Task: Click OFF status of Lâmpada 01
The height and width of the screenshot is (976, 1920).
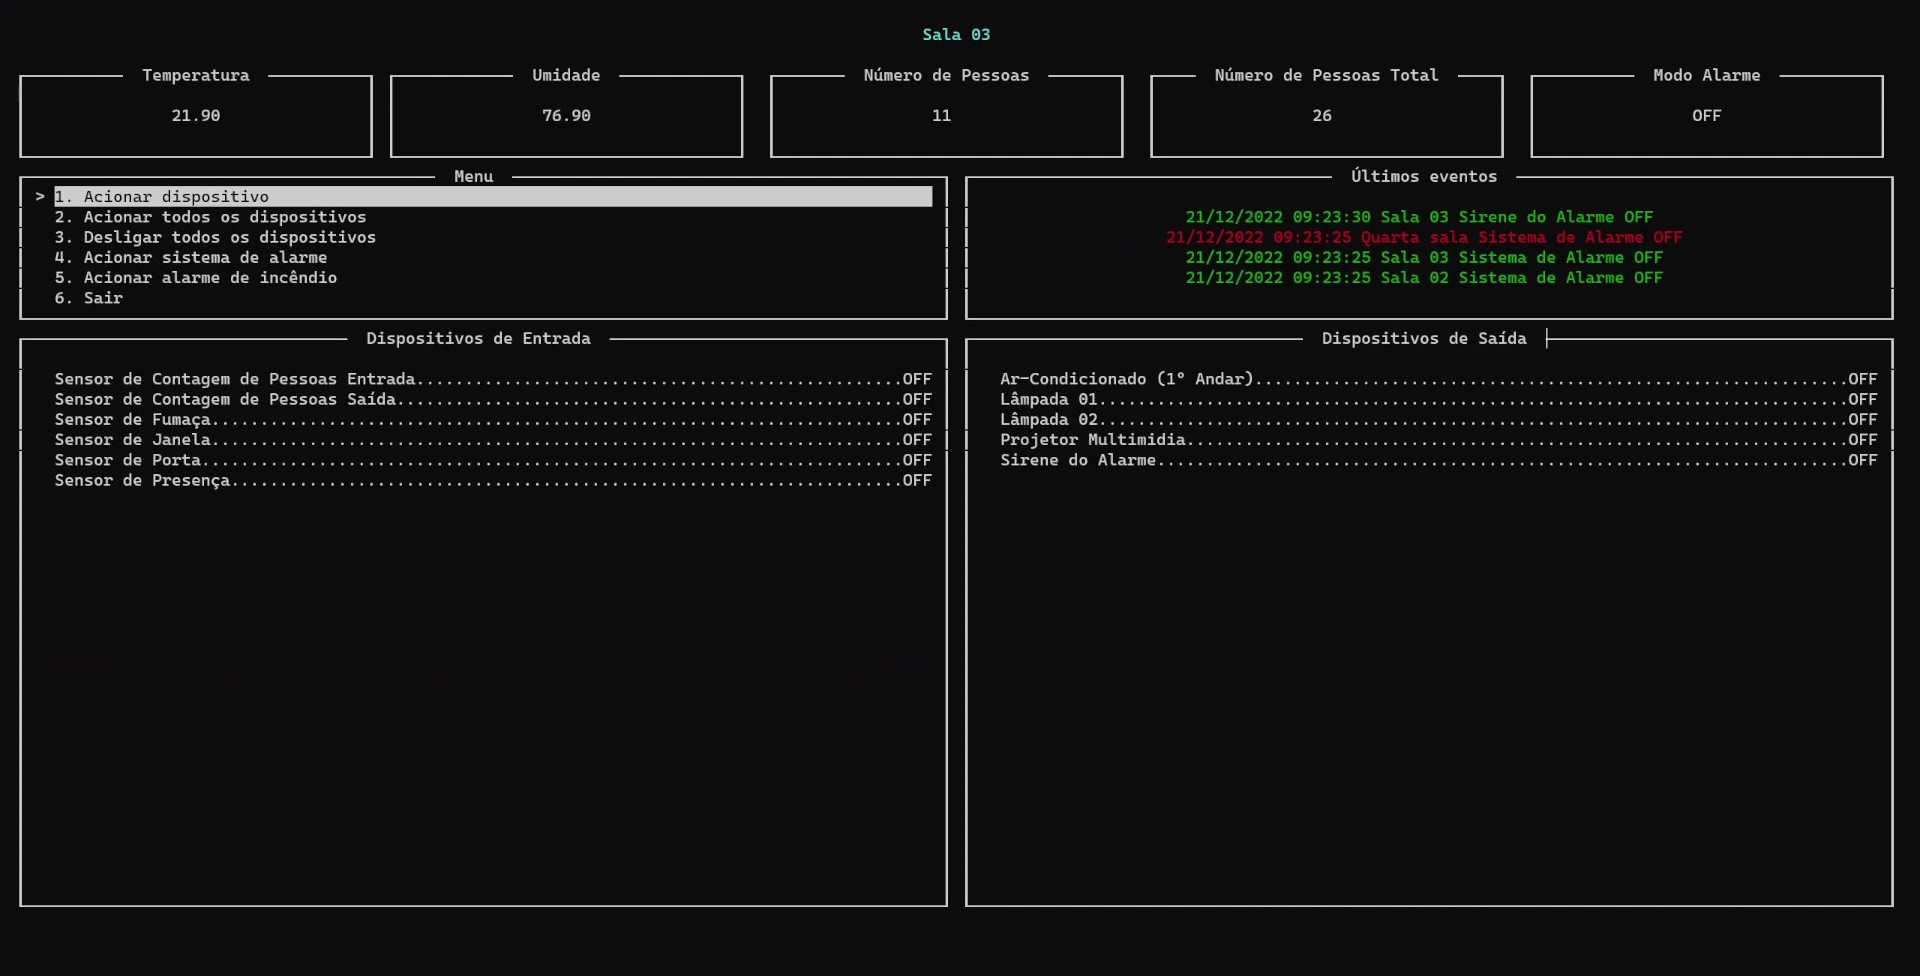Action: (x=1862, y=399)
